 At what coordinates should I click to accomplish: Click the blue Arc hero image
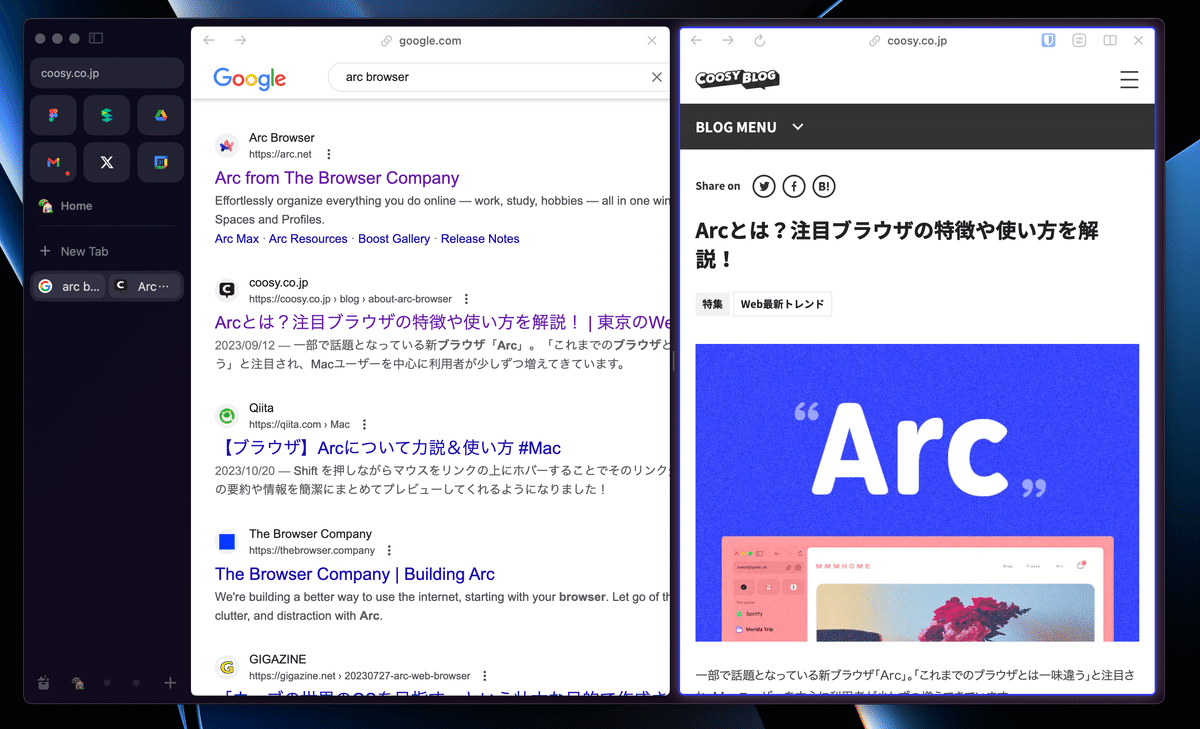click(x=917, y=493)
